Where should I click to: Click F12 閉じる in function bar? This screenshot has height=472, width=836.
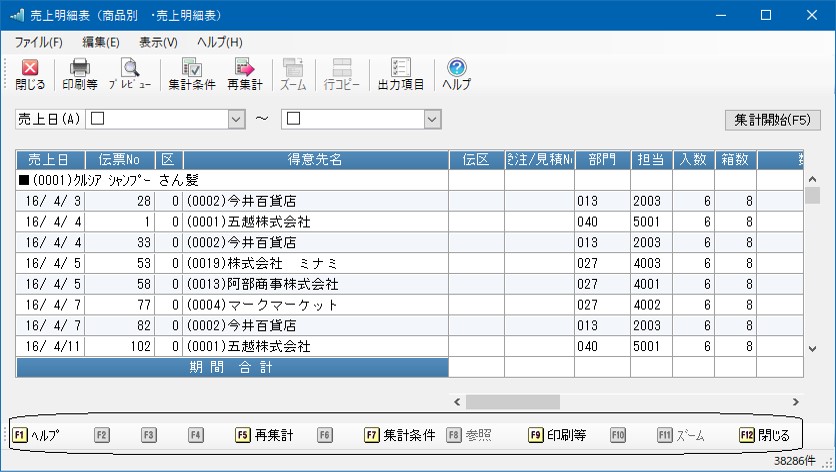coord(765,435)
